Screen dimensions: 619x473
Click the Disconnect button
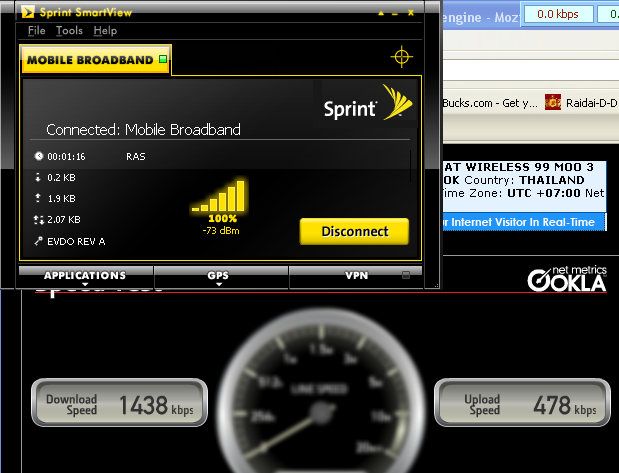pyautogui.click(x=354, y=231)
